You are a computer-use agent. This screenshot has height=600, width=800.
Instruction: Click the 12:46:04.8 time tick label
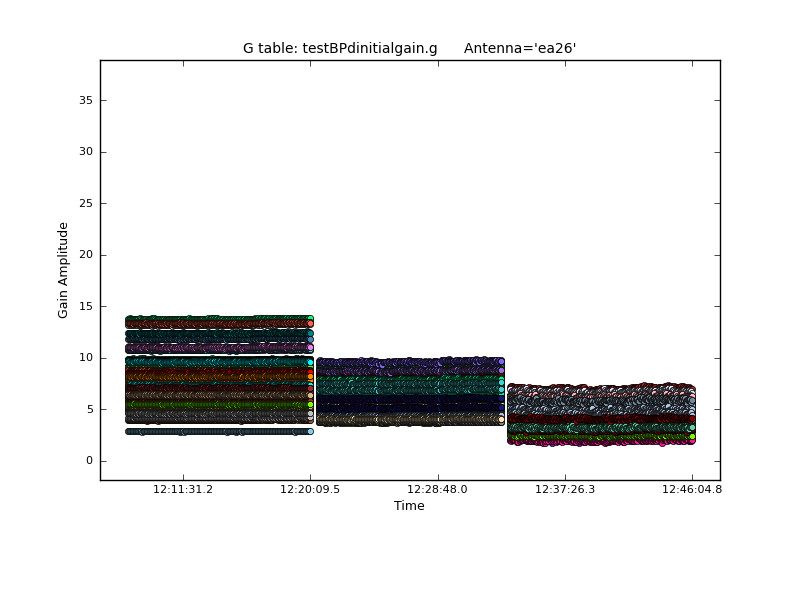click(692, 490)
